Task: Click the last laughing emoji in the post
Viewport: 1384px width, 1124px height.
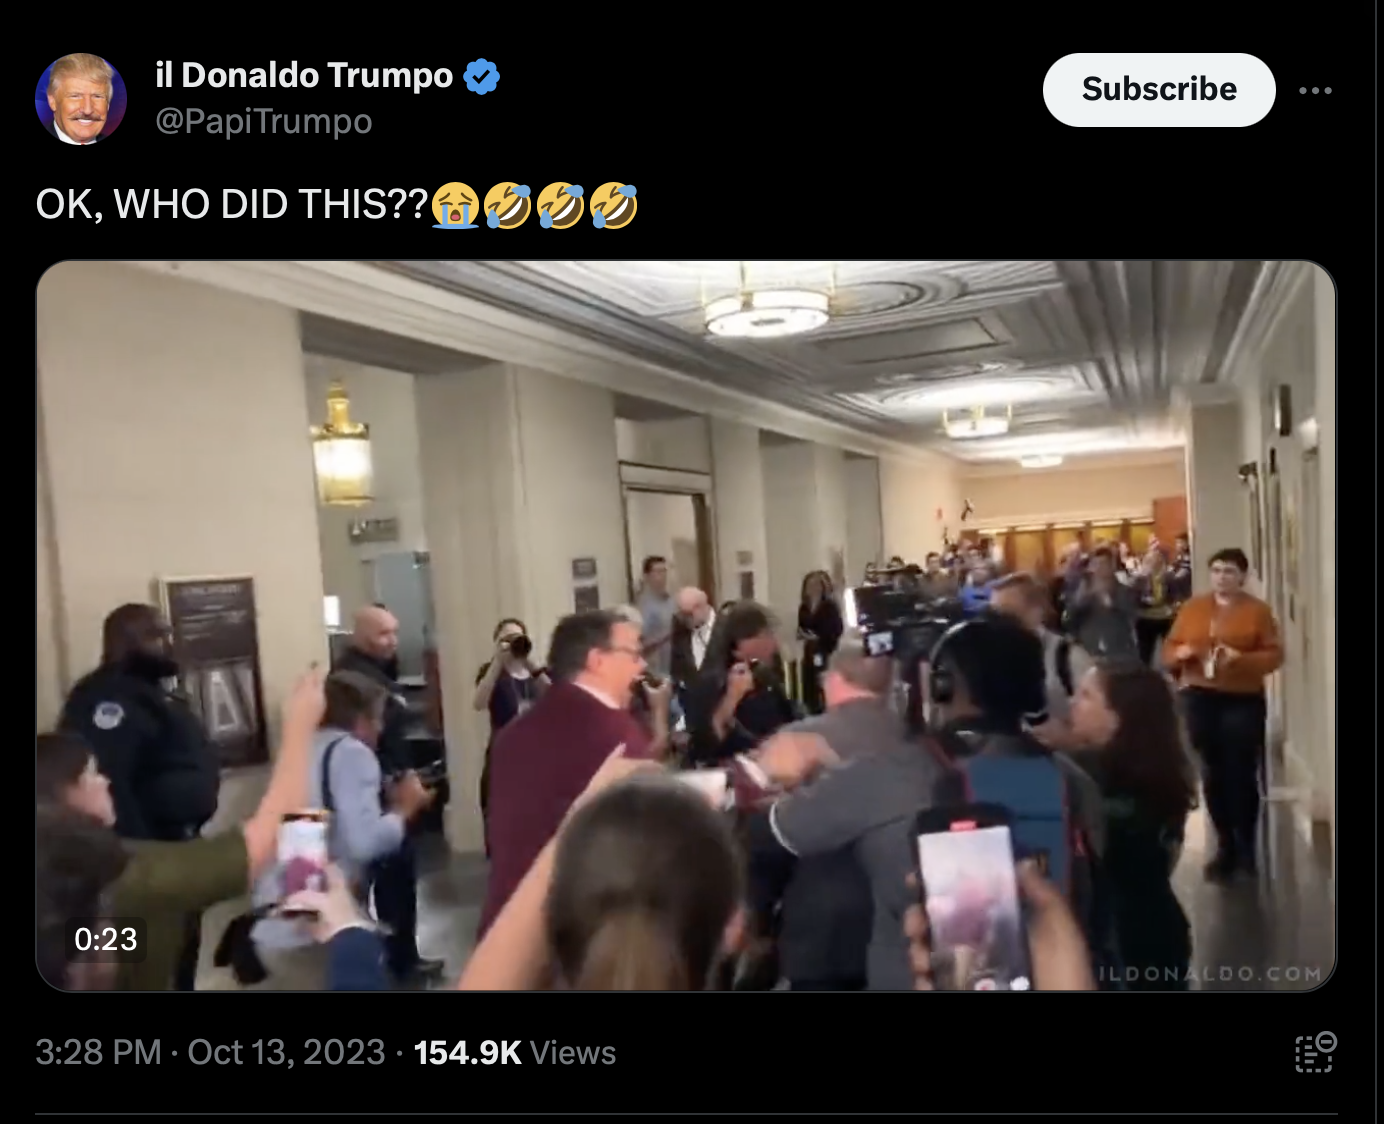Action: click(x=613, y=205)
